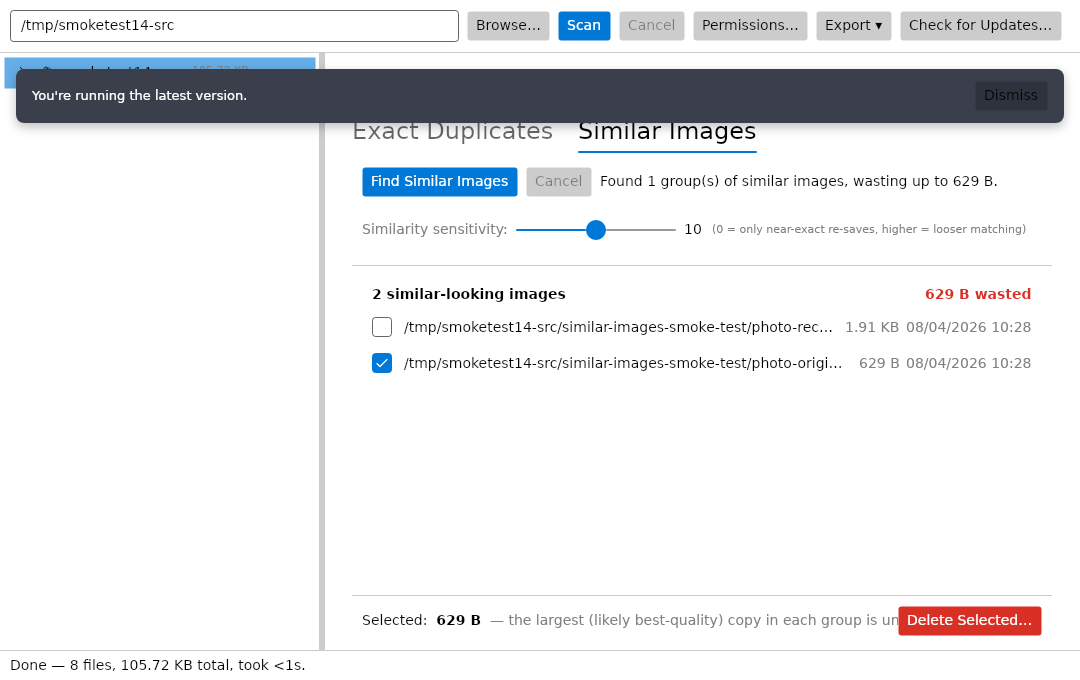The image size is (1080, 680).
Task: Select the Similar Images tab
Action: pos(667,131)
